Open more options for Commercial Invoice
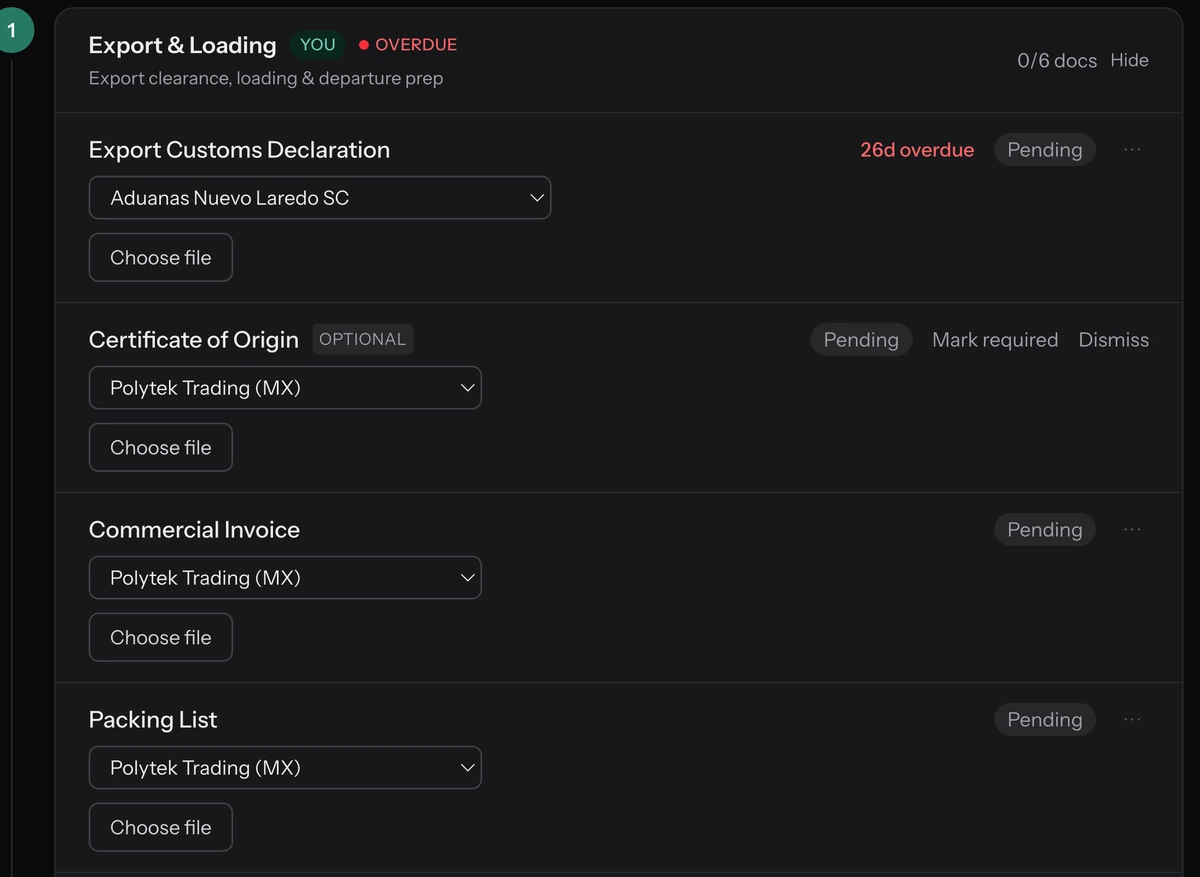Viewport: 1200px width, 877px height. tap(1132, 530)
